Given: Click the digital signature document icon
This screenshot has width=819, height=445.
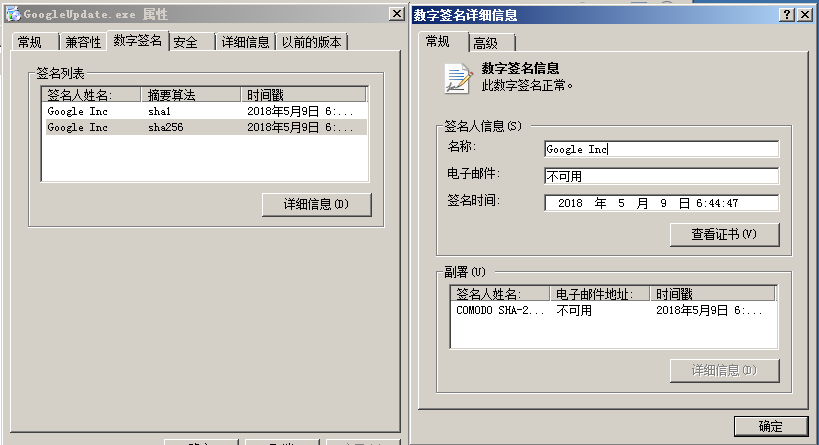Looking at the screenshot, I should point(458,78).
